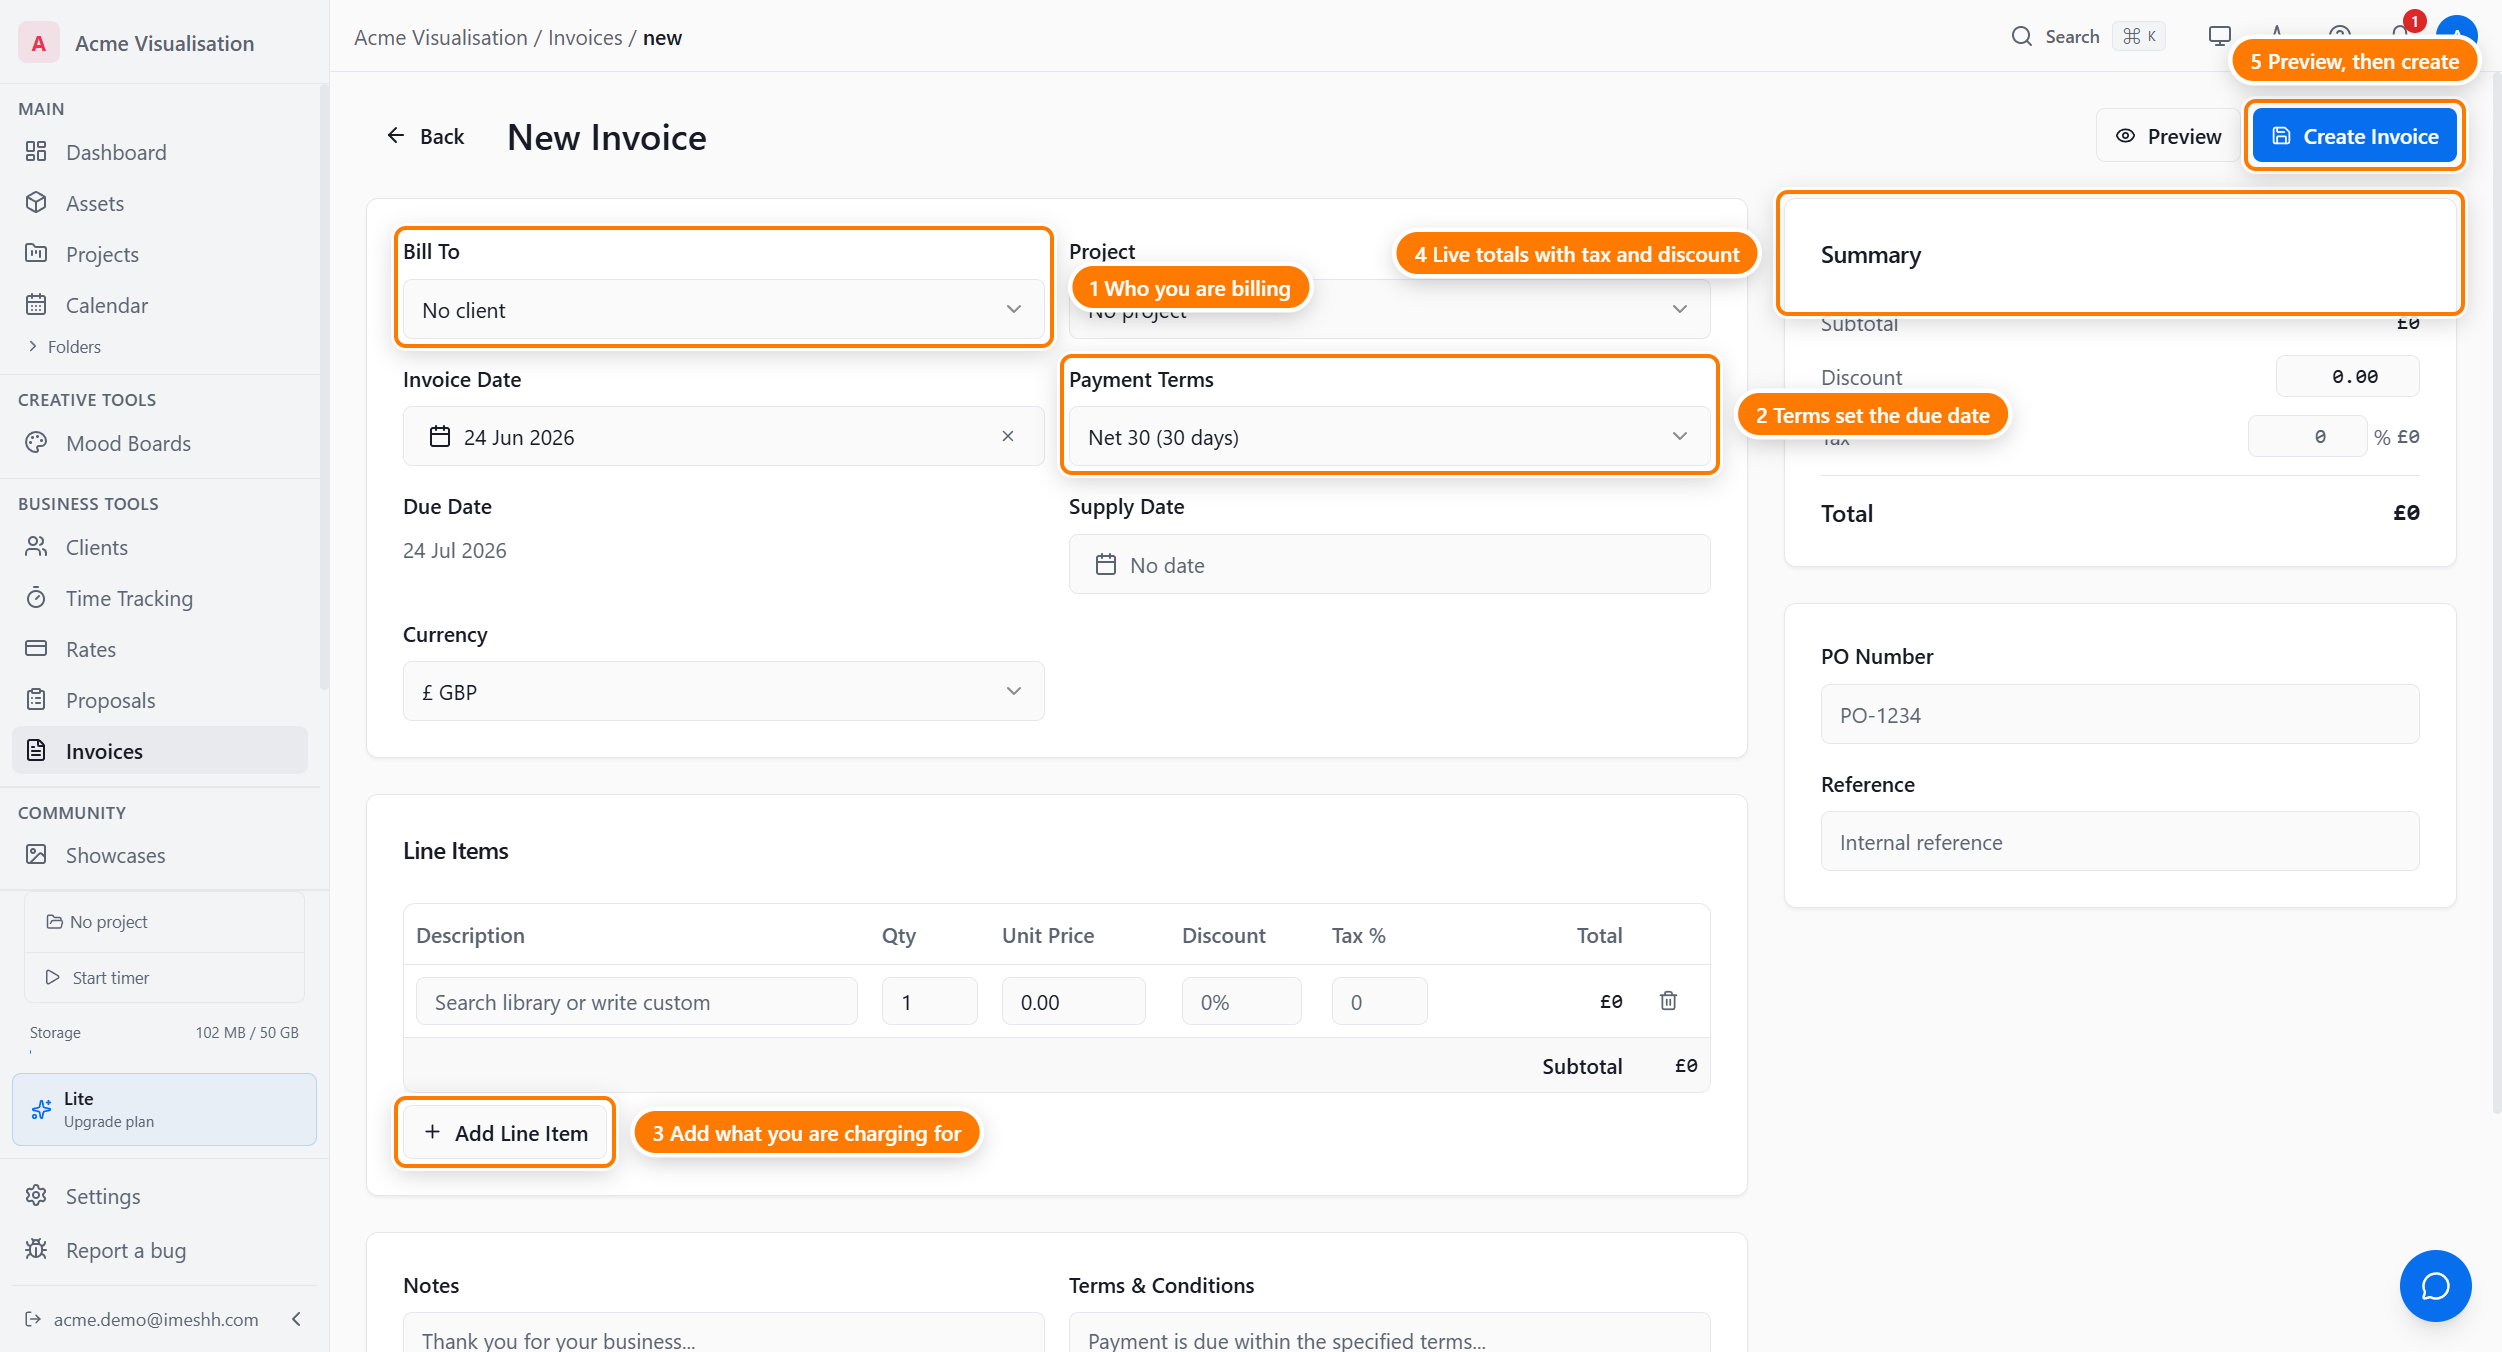Click the Search ⌘K shortcut hint

pos(2139,36)
